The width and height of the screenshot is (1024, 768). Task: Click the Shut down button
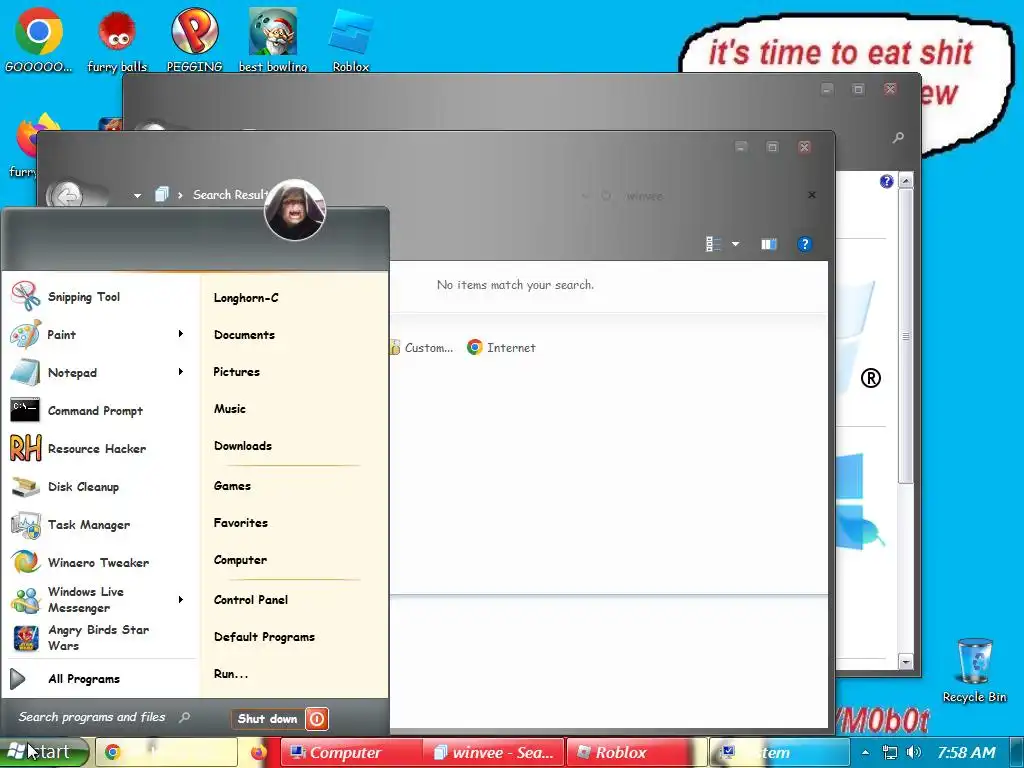[268, 719]
